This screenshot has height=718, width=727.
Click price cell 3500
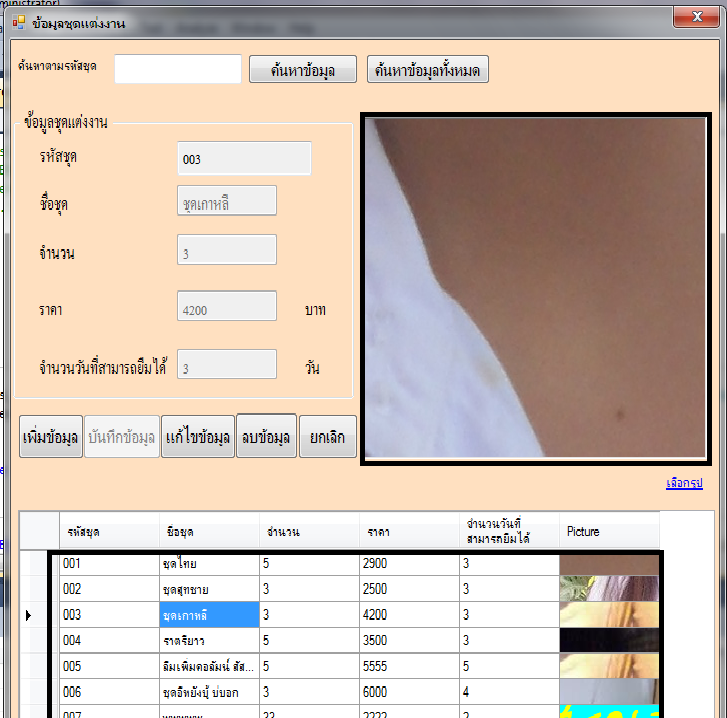[x=409, y=640]
